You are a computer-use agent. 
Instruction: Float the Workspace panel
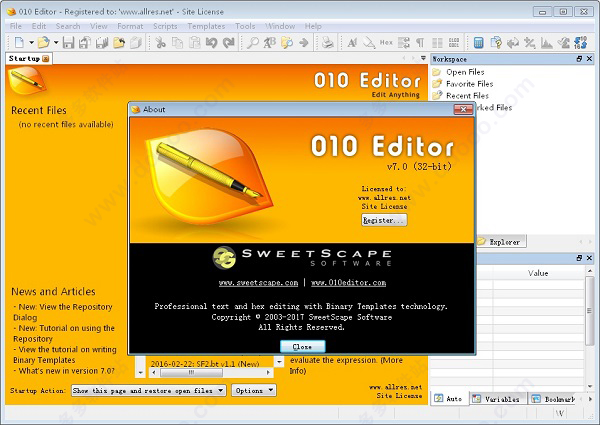point(579,59)
